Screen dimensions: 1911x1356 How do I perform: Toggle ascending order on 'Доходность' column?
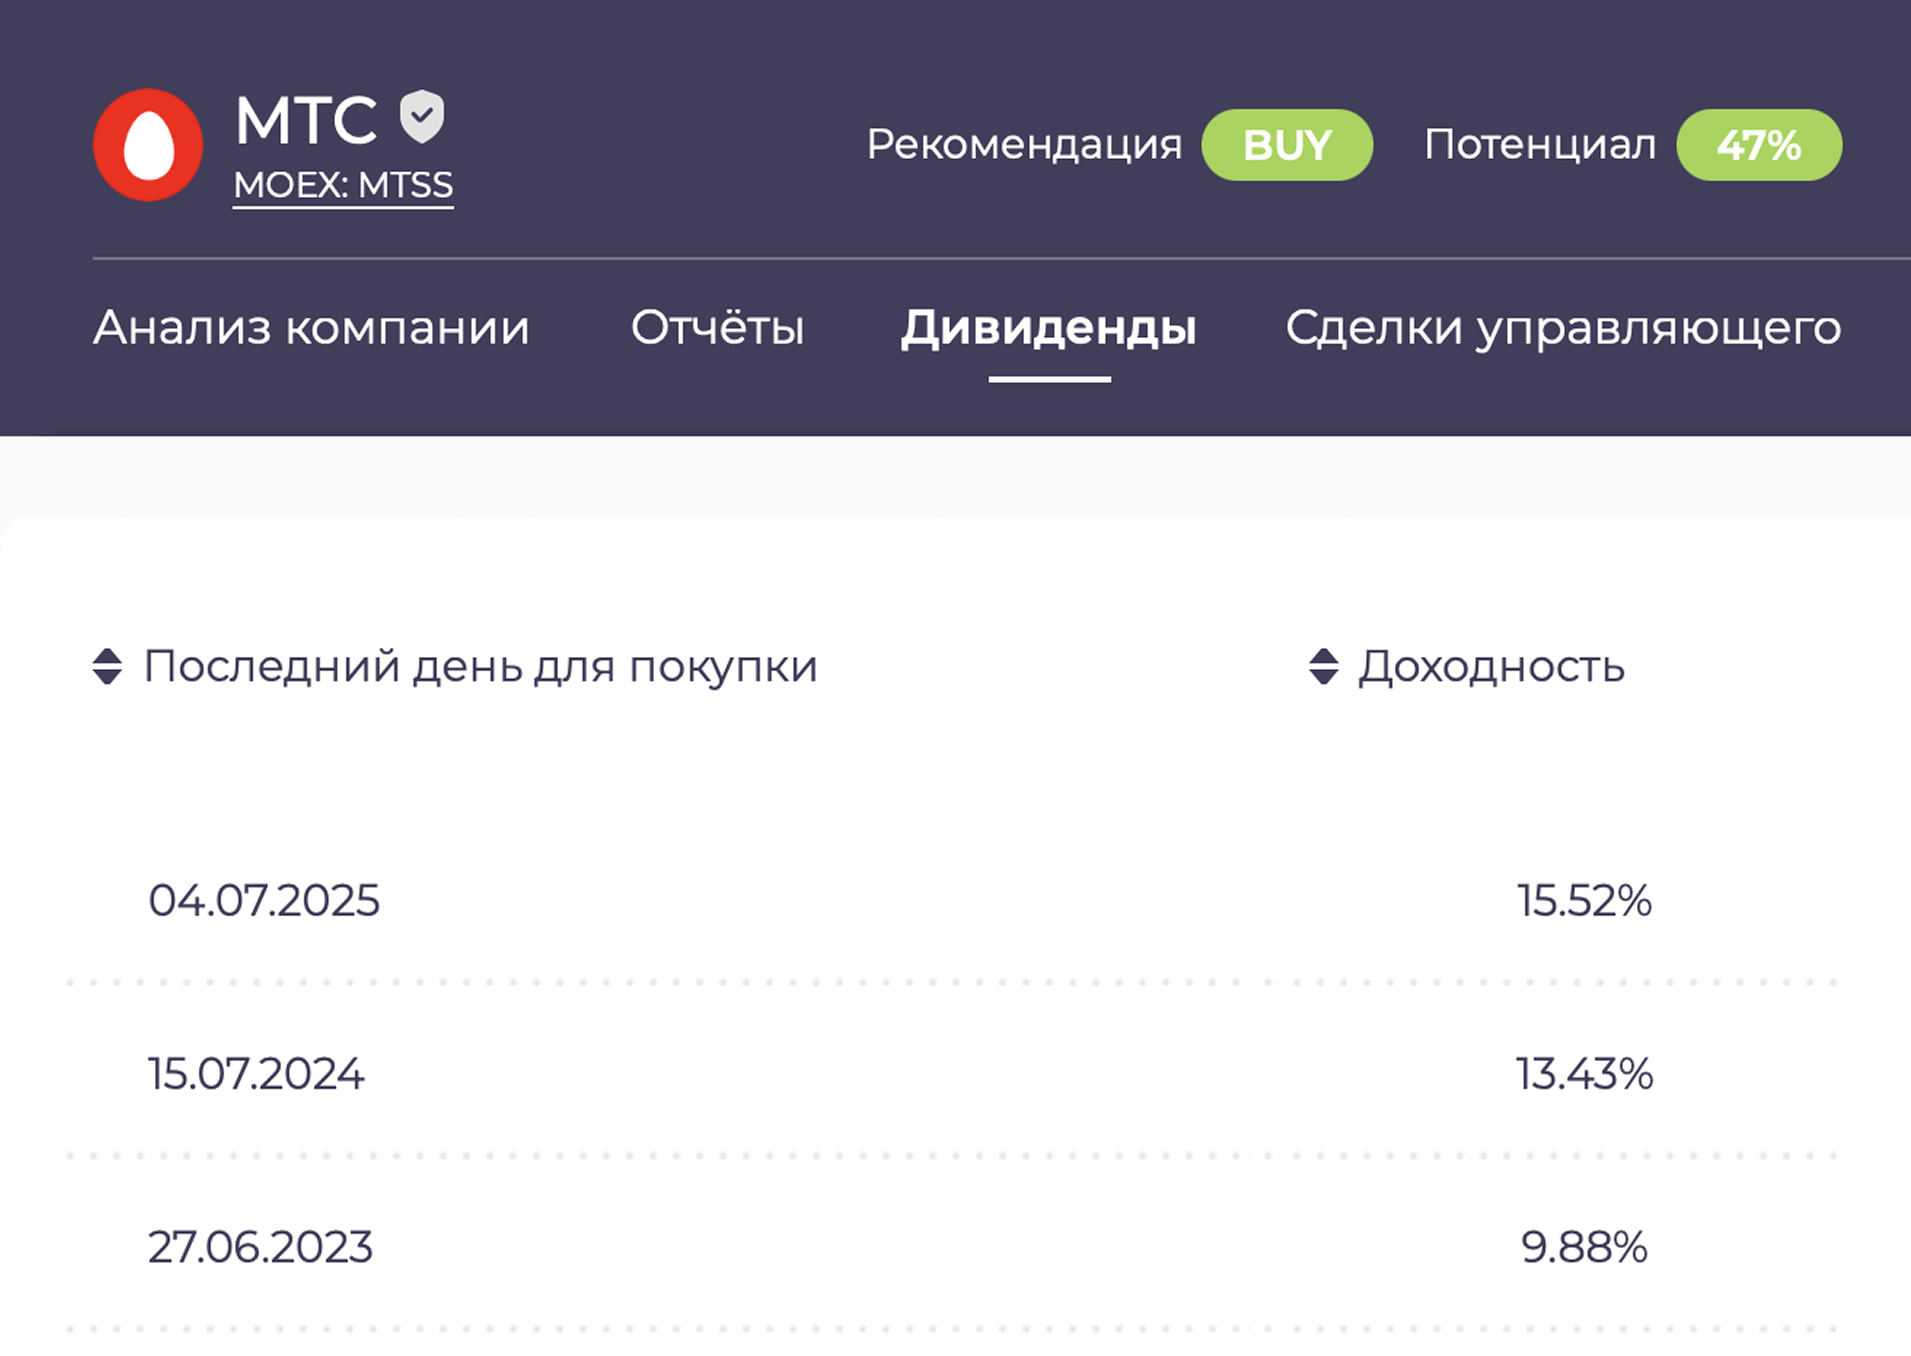tap(1322, 657)
